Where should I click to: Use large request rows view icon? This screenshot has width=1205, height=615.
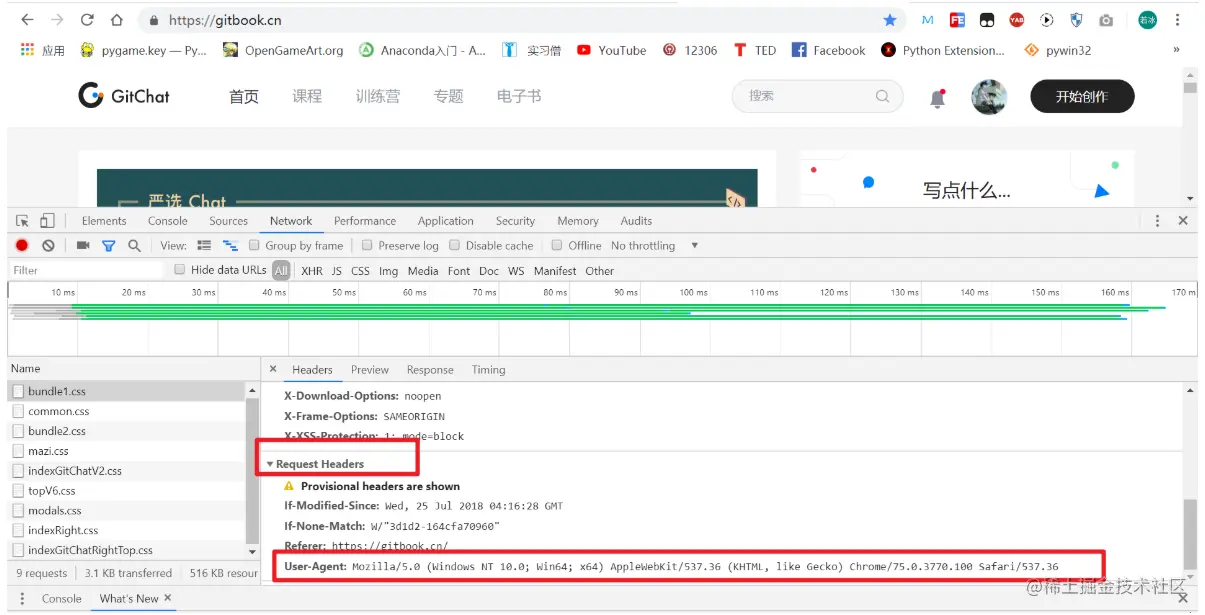click(x=204, y=245)
